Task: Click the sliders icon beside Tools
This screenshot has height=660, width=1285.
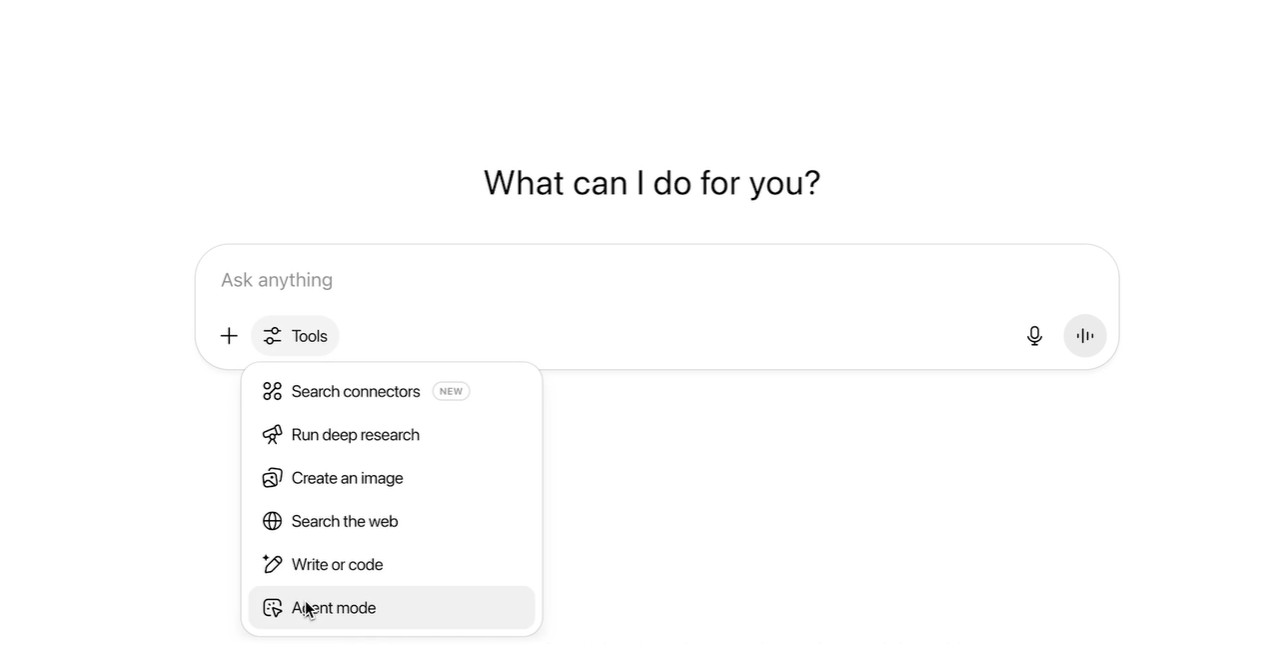Action: point(272,336)
